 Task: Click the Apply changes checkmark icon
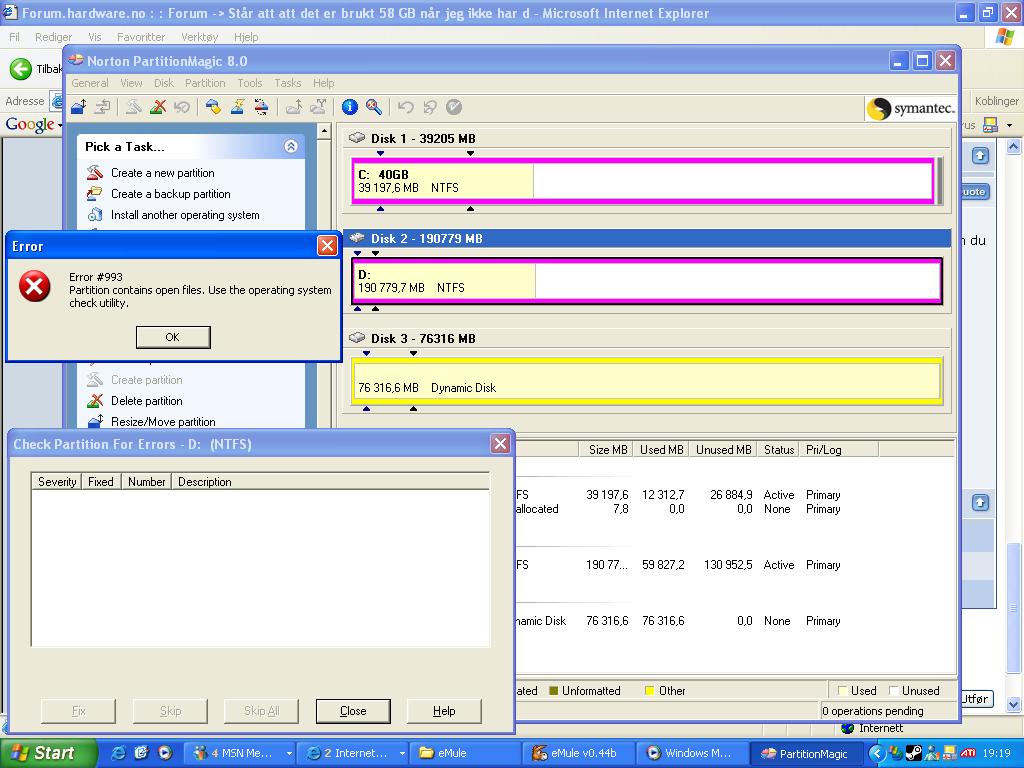click(454, 106)
